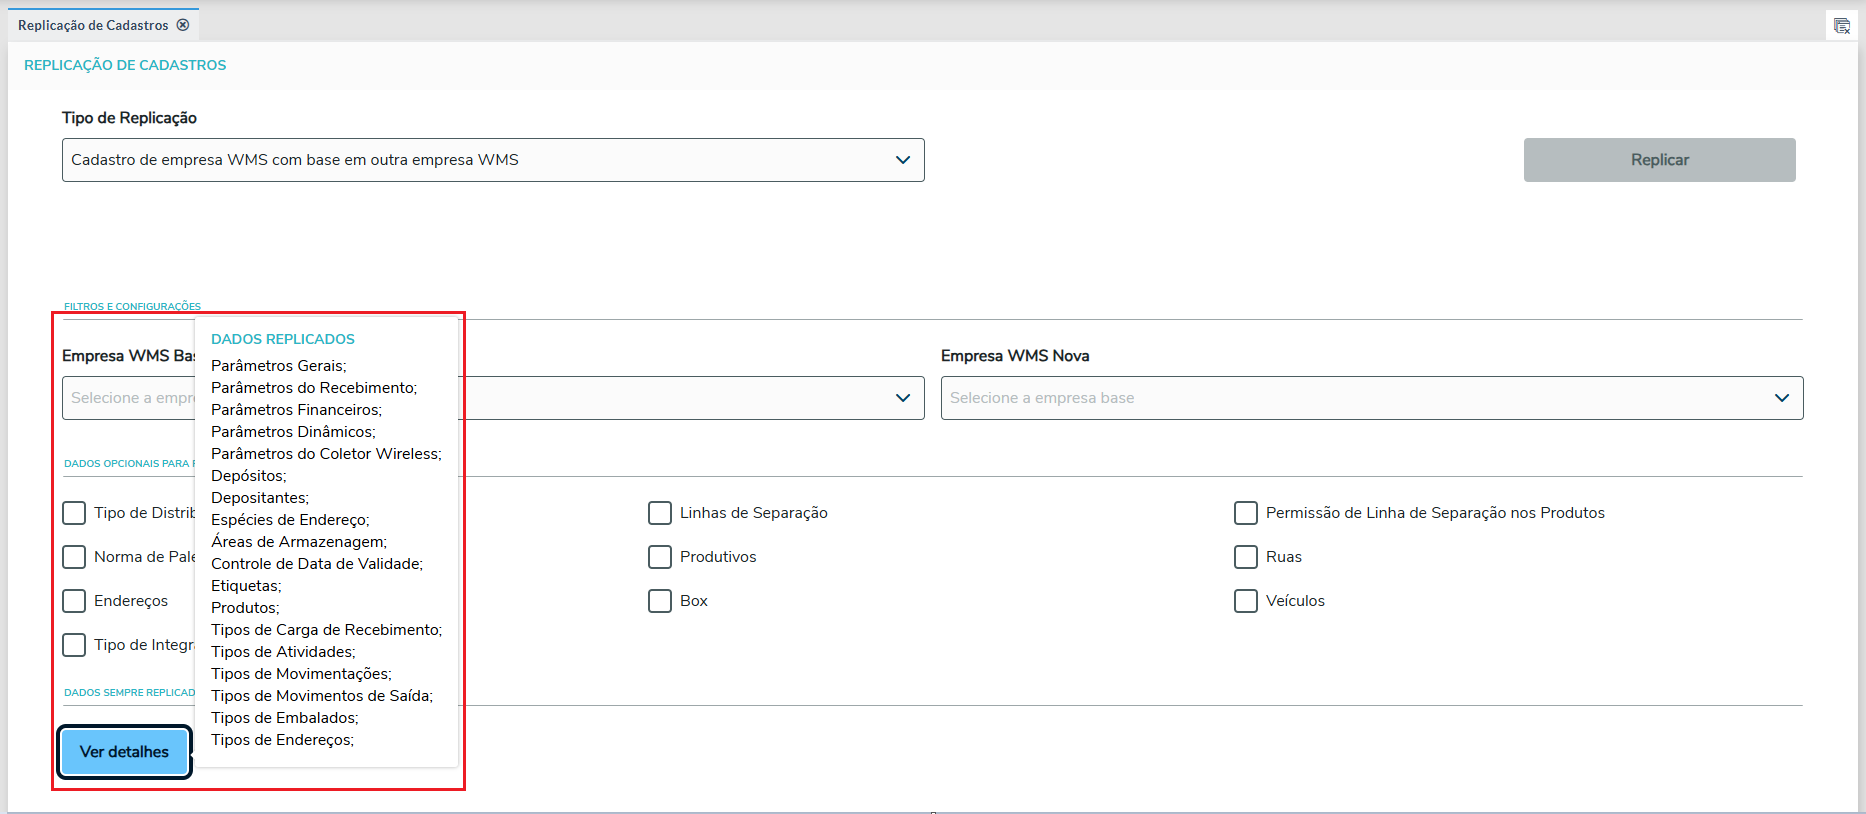Open the Tipo de Replicação dropdown

tap(902, 160)
